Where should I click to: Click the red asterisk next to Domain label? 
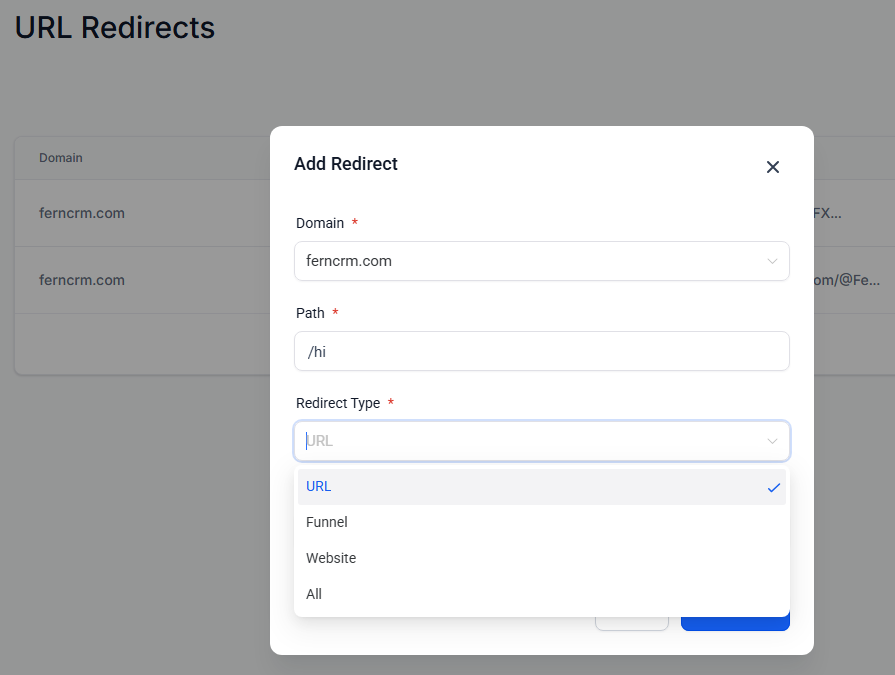[x=356, y=223]
